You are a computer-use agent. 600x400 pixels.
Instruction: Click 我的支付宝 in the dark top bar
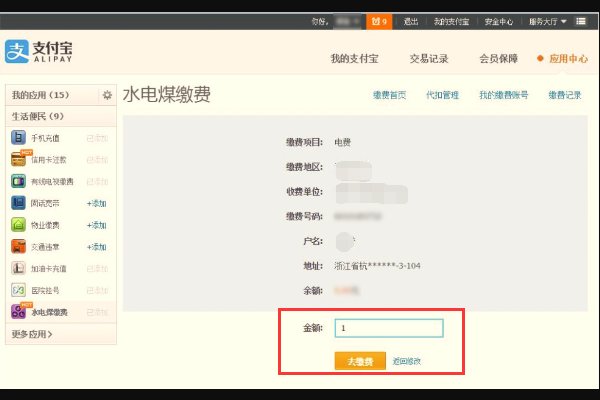click(451, 21)
